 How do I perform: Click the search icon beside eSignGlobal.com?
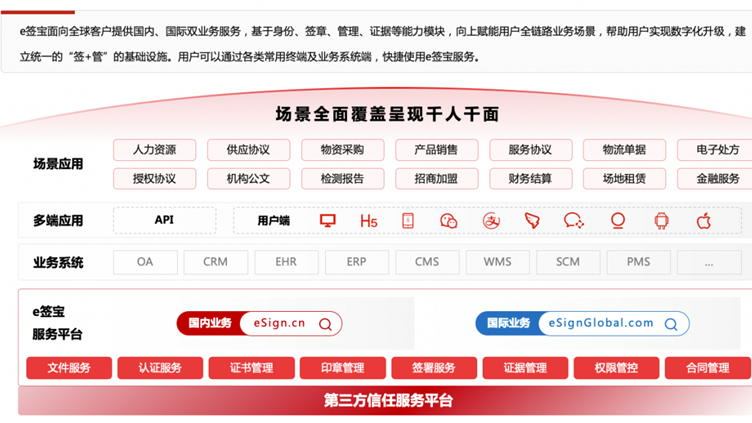[672, 324]
